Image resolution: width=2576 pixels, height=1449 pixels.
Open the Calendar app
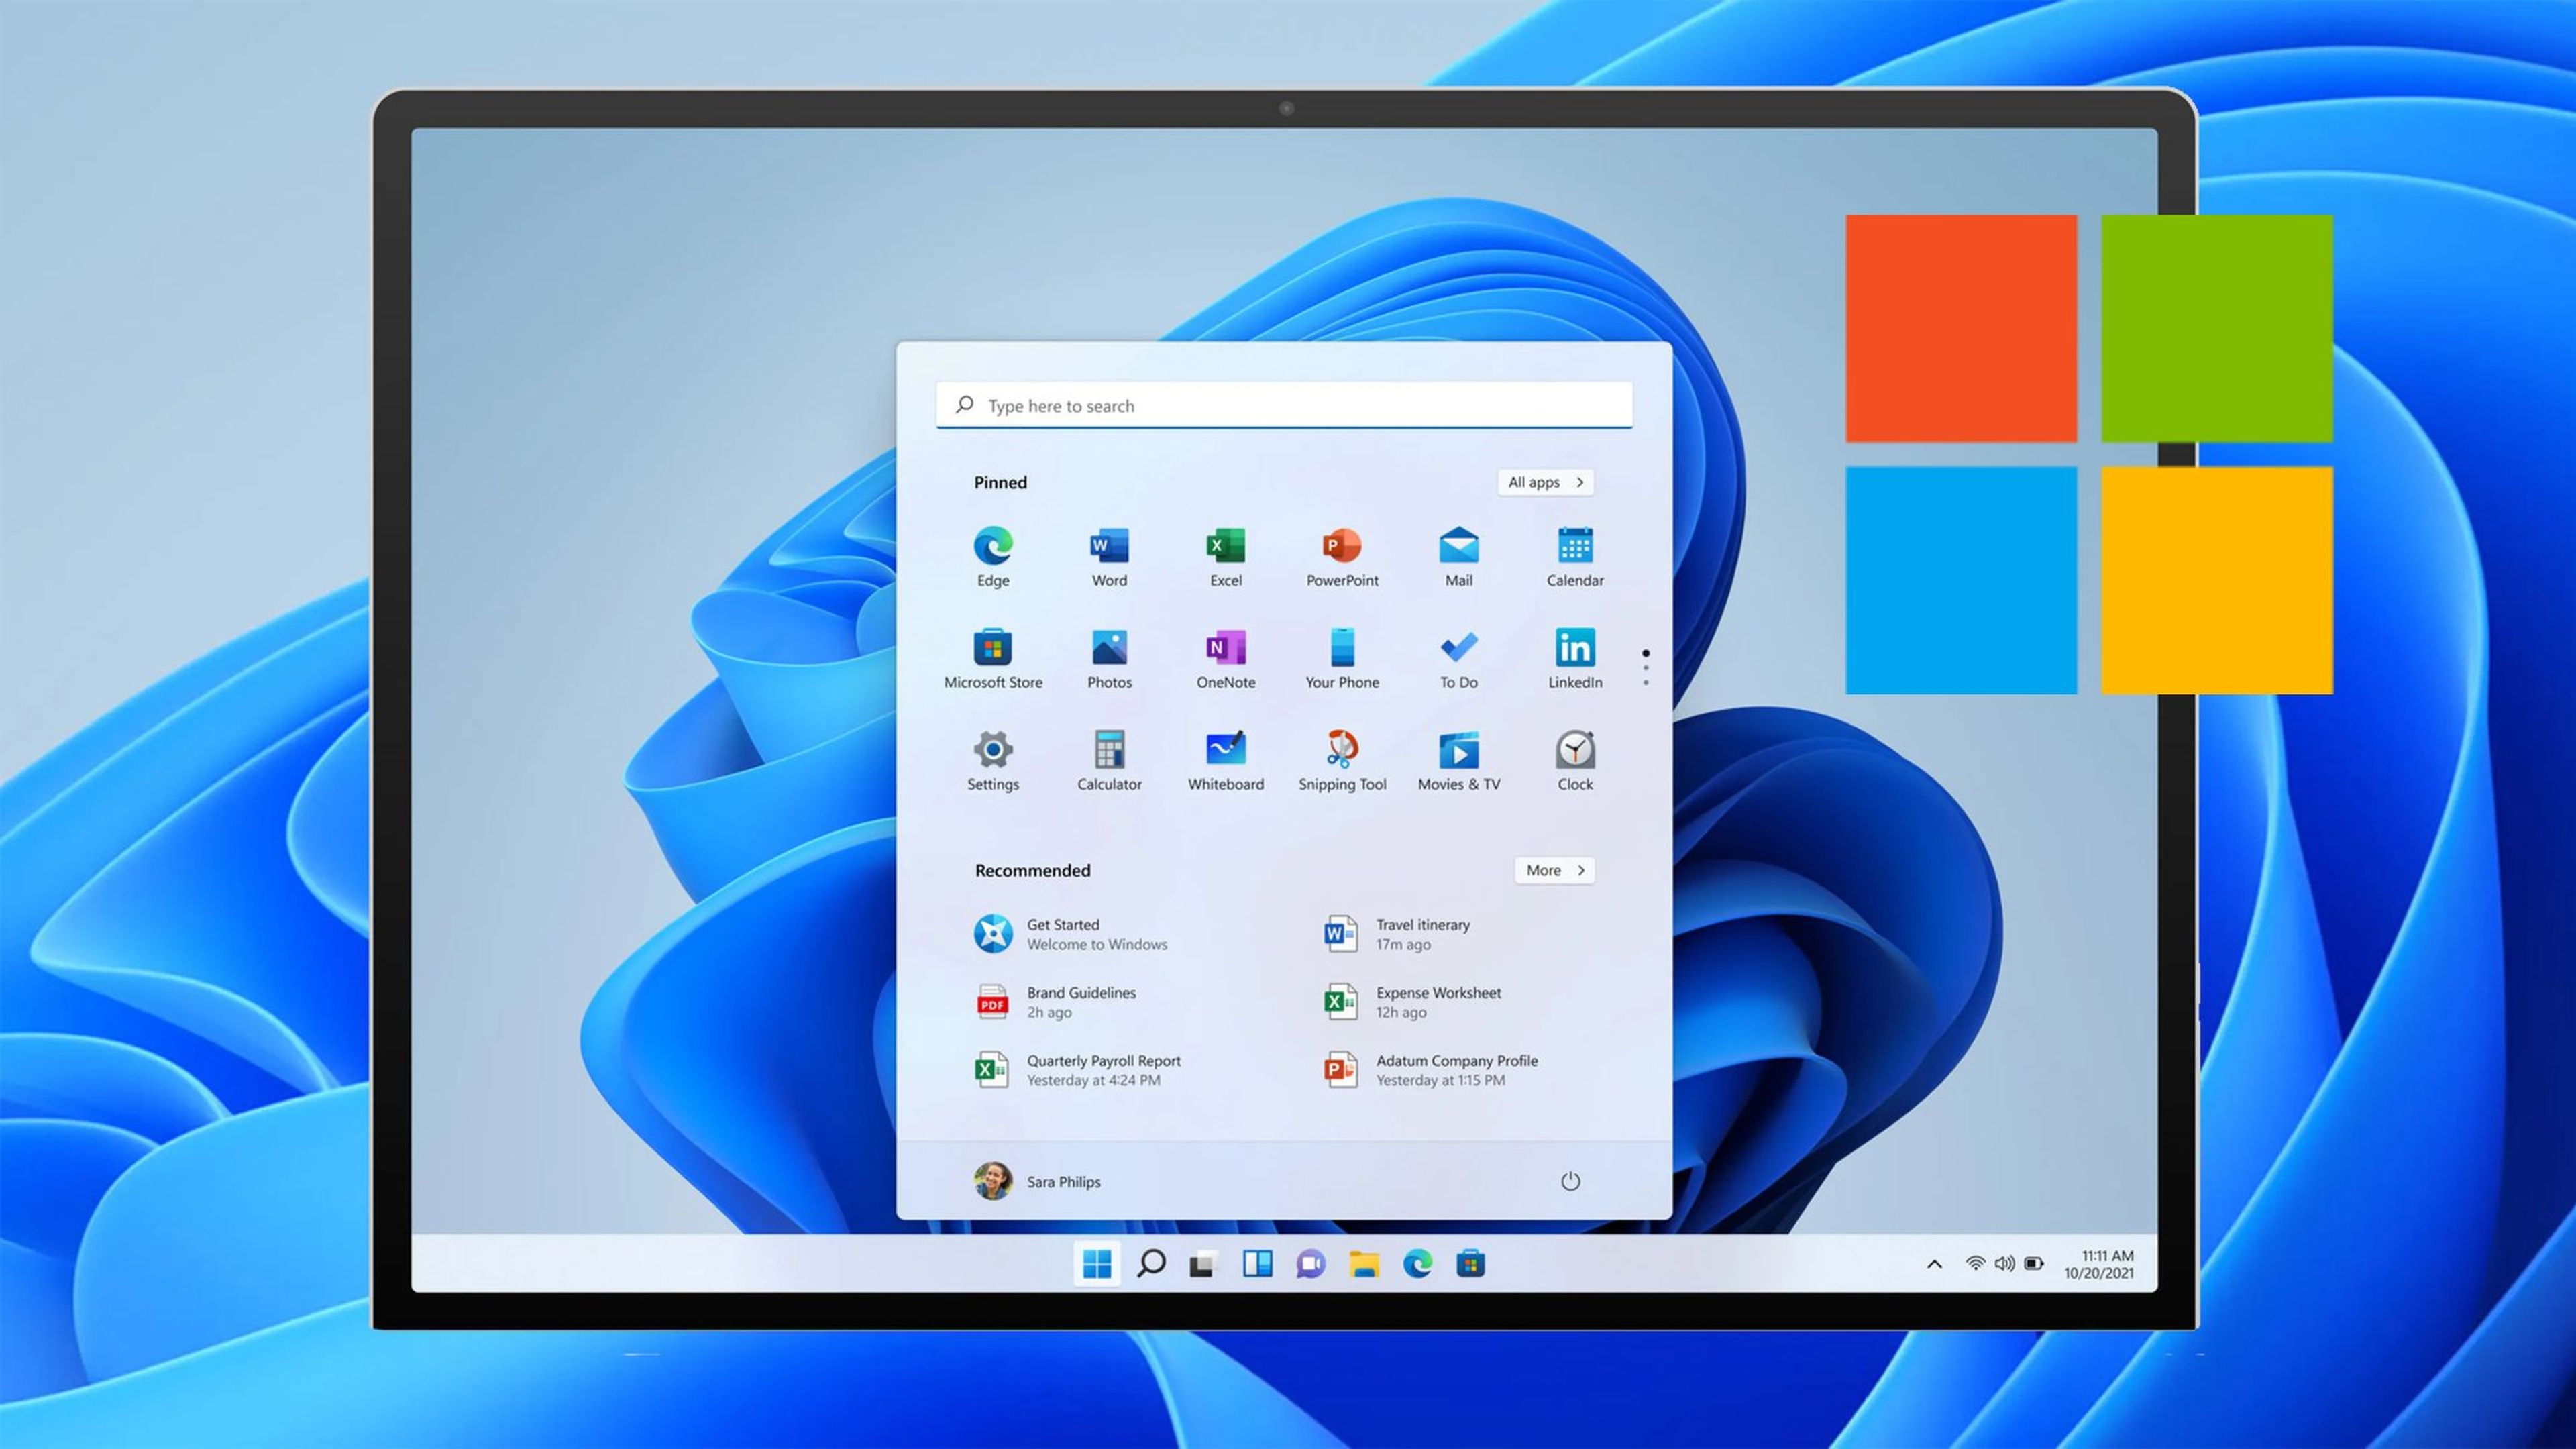pos(1575,556)
